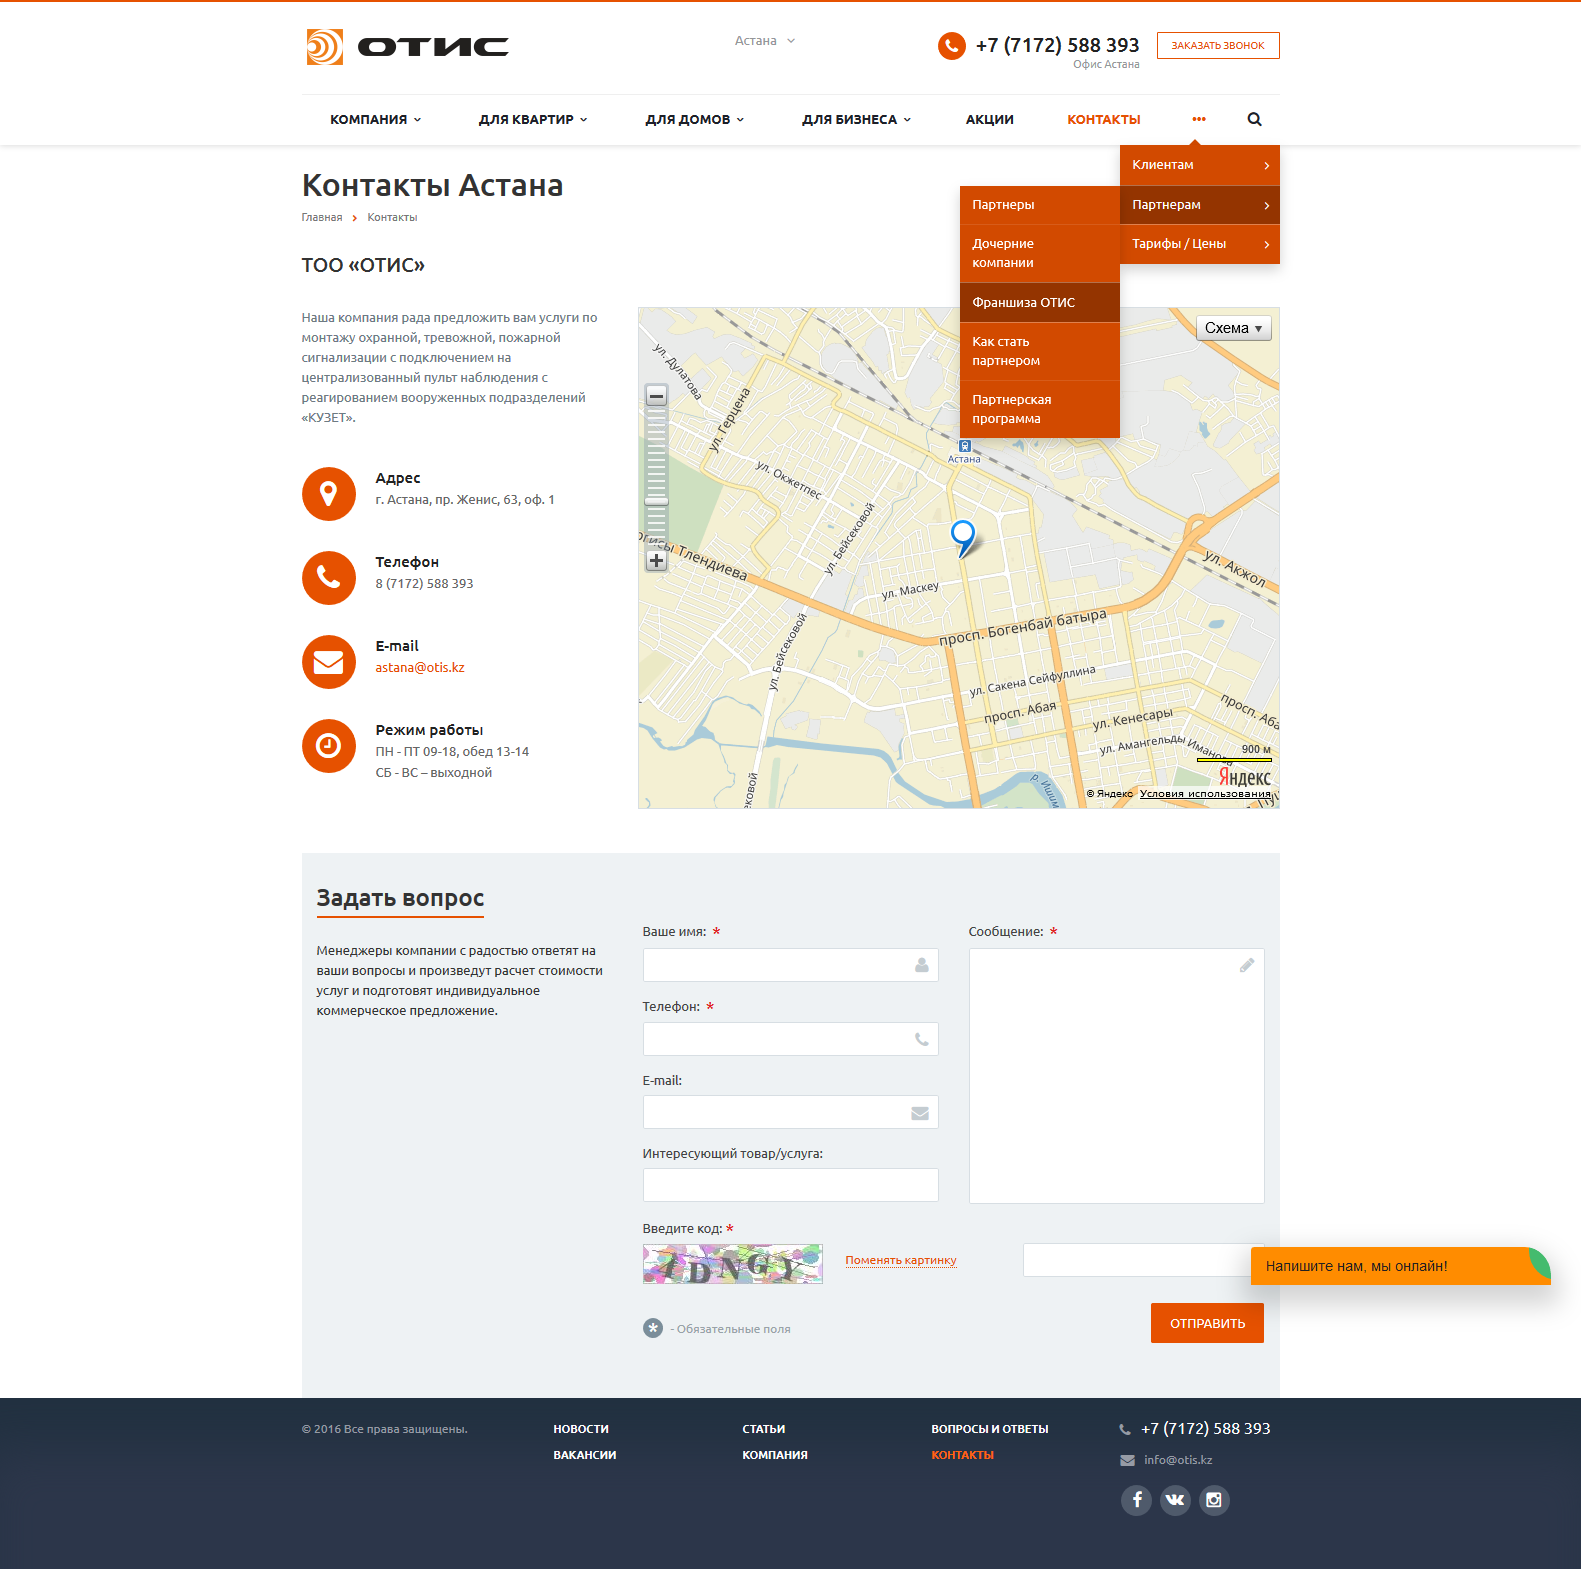This screenshot has height=1569, width=1581.
Task: Click Контакты in the breadcrumb trail
Action: click(x=392, y=217)
